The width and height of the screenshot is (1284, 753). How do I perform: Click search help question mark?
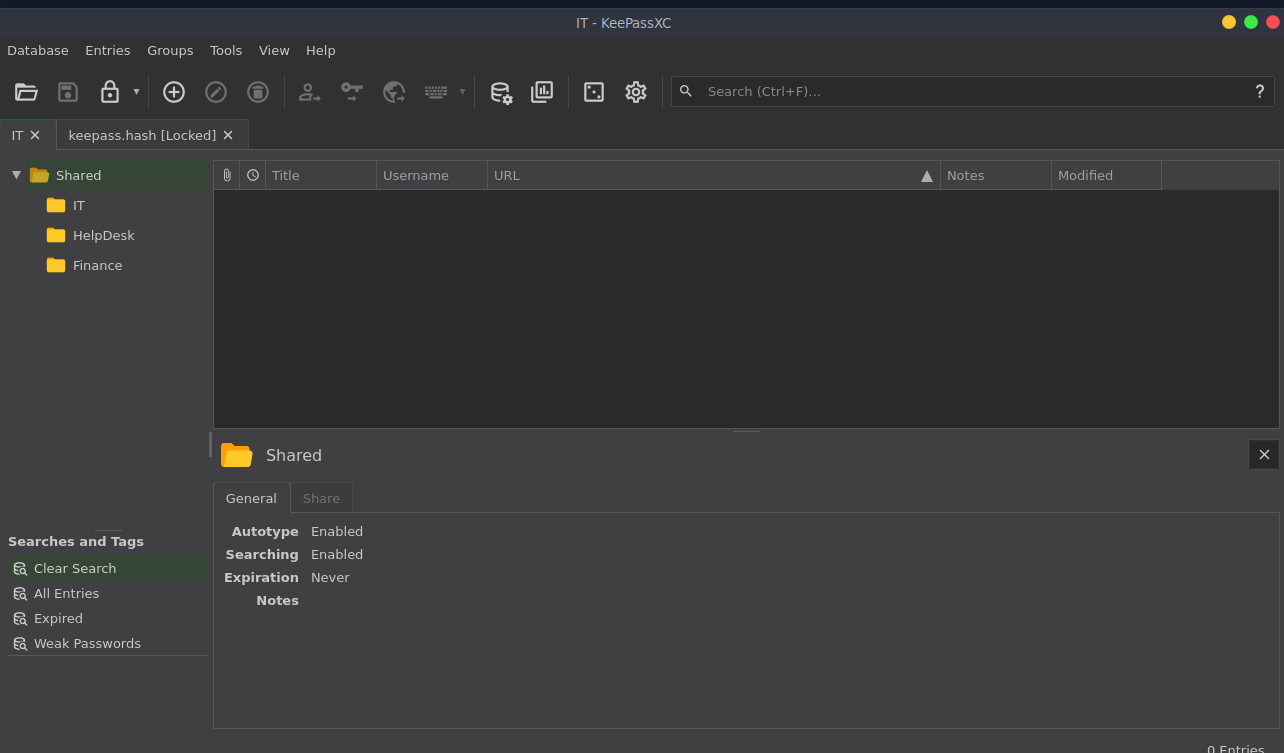click(x=1260, y=91)
